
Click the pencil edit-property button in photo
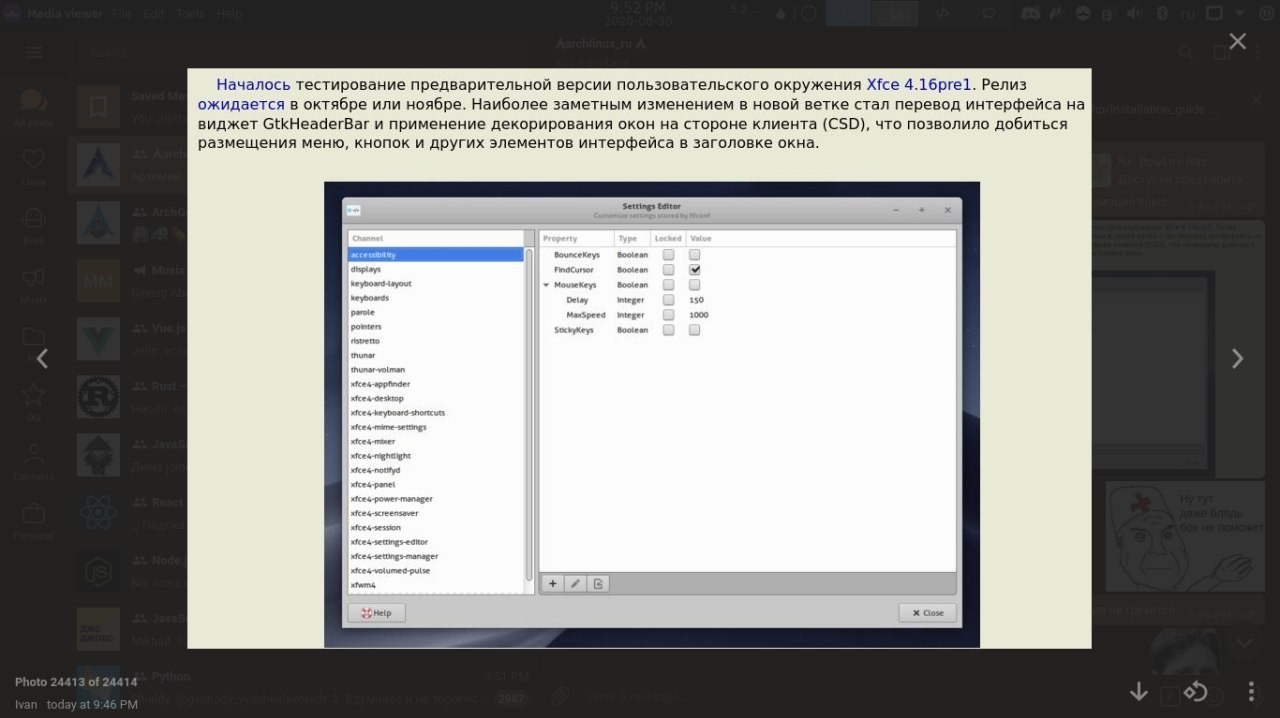[575, 584]
